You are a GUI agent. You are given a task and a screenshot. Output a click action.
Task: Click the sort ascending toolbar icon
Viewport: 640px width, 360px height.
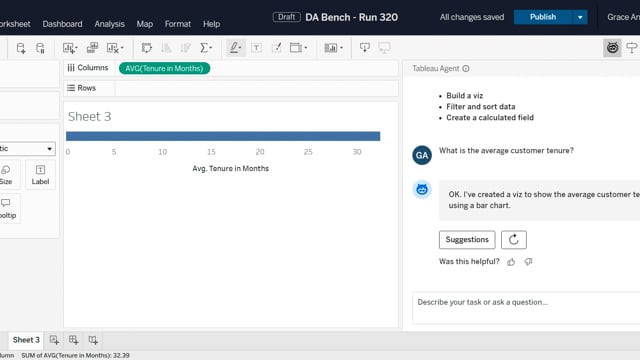pyautogui.click(x=166, y=48)
